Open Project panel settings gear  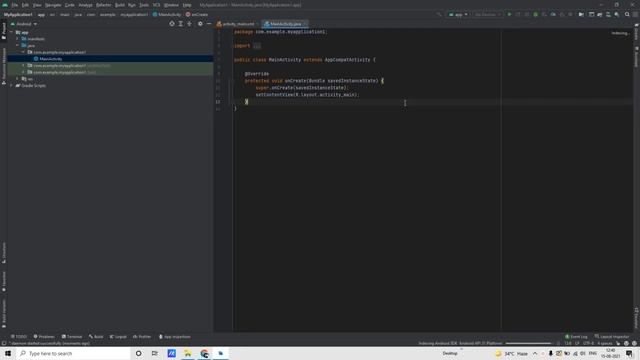[200, 24]
